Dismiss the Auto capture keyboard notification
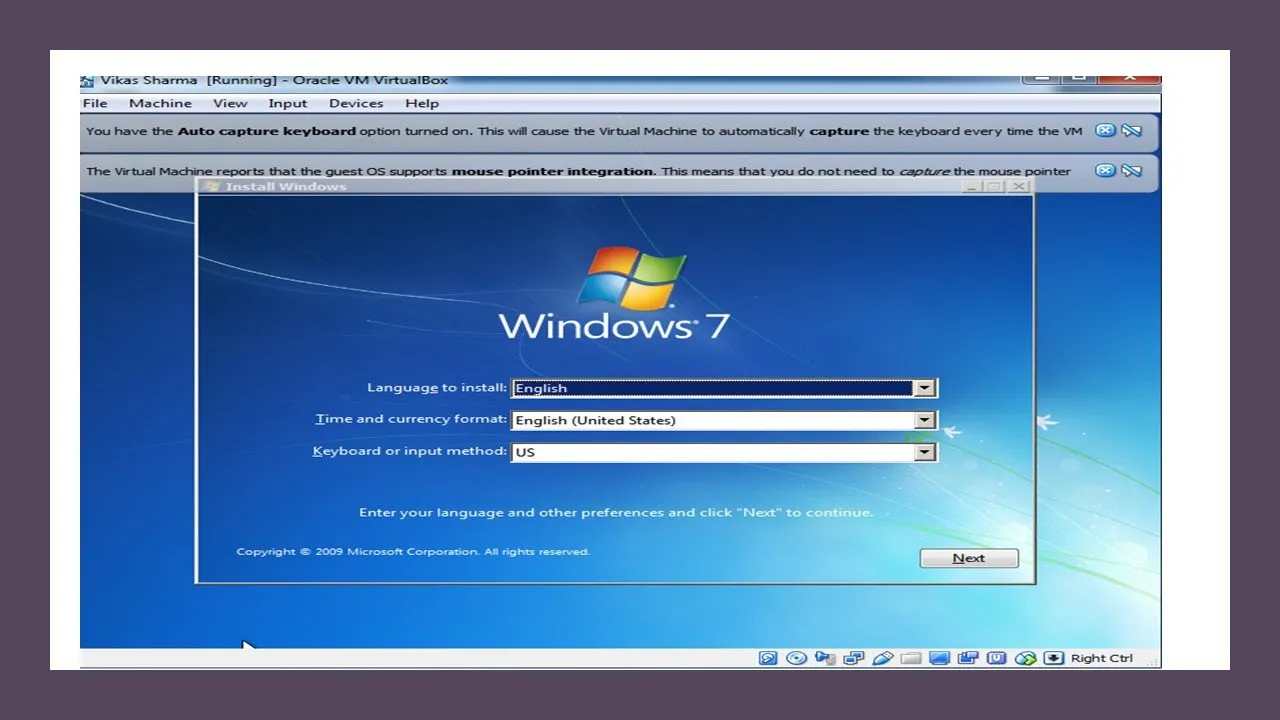This screenshot has width=1280, height=720. point(1105,131)
